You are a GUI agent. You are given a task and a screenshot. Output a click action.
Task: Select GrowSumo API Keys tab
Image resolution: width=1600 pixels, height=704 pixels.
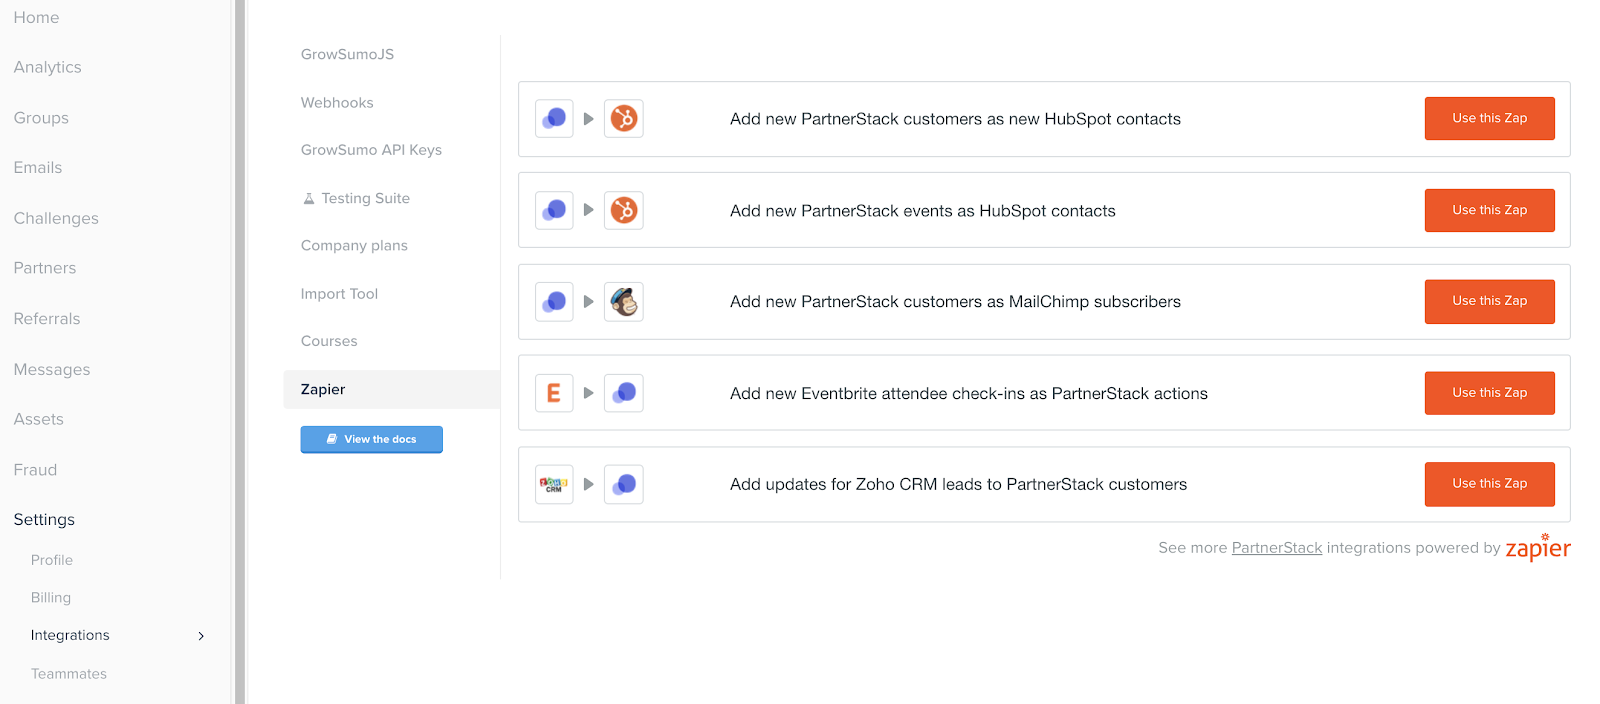click(x=371, y=150)
